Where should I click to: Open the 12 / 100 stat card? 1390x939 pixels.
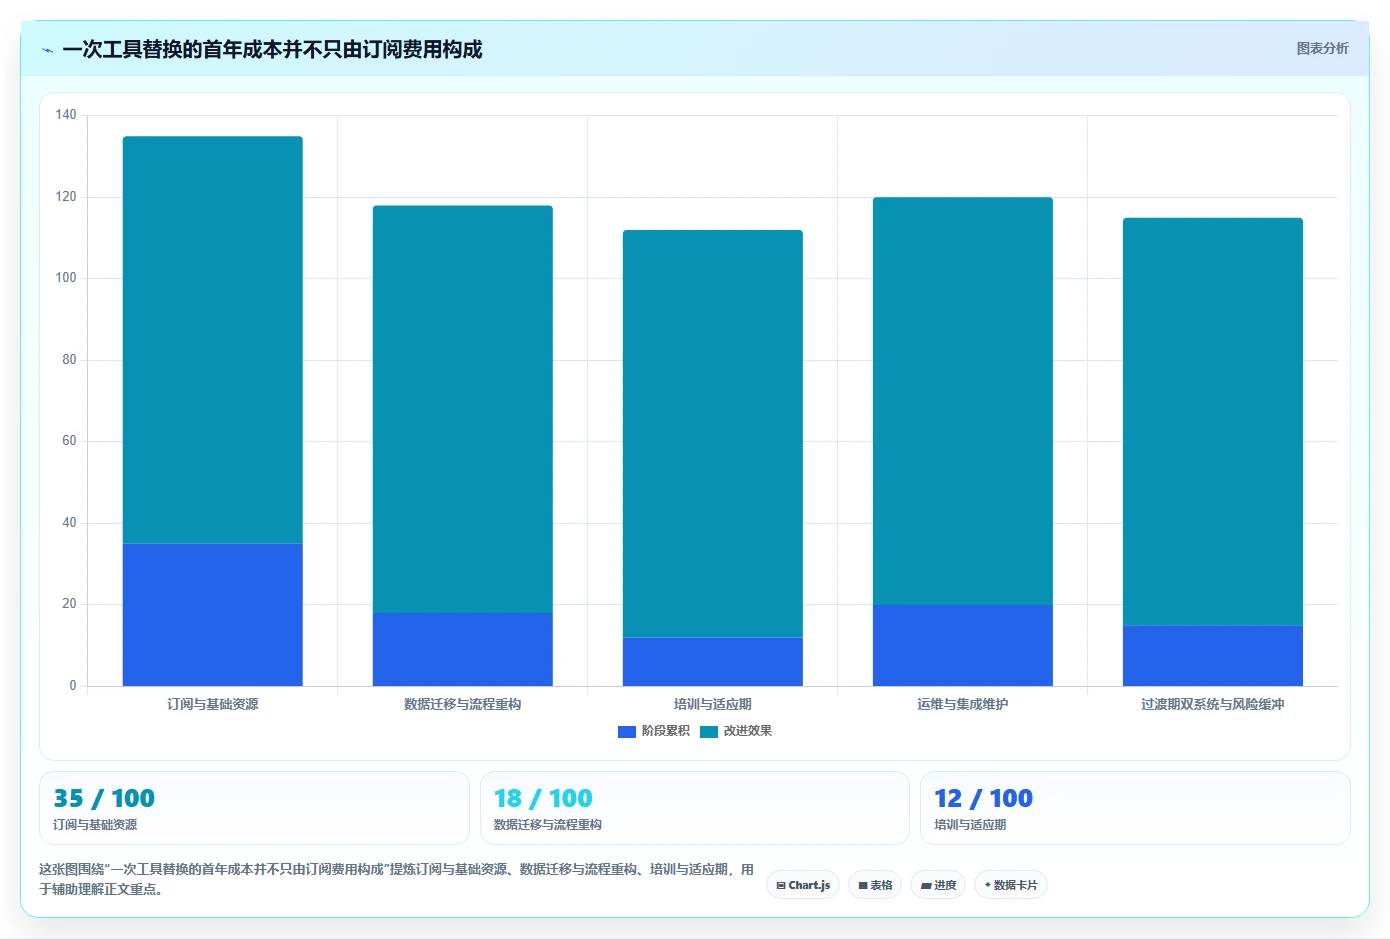1135,808
